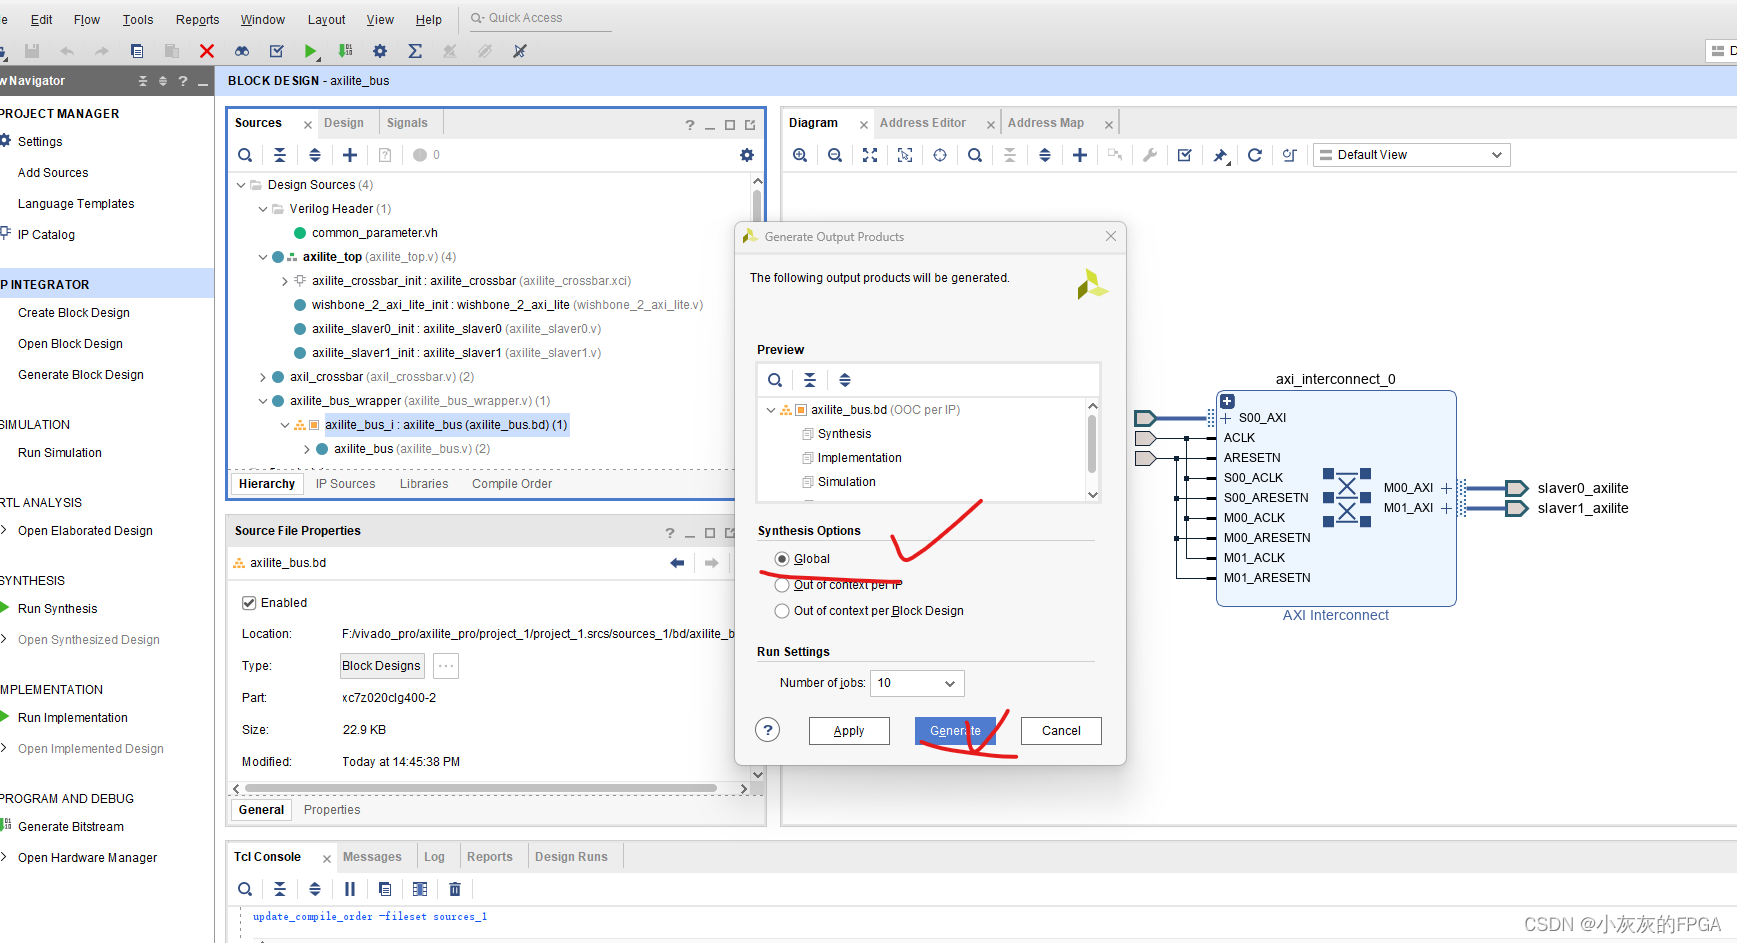This screenshot has width=1737, height=943.
Task: Click Zoom Fit icon in Diagram toolbar
Action: pyautogui.click(x=870, y=155)
